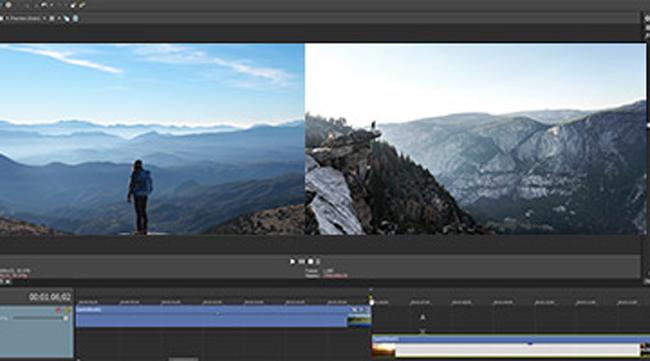Click the sunset thumbnail on the second clip
Screen dimensions: 650x361
tap(384, 350)
